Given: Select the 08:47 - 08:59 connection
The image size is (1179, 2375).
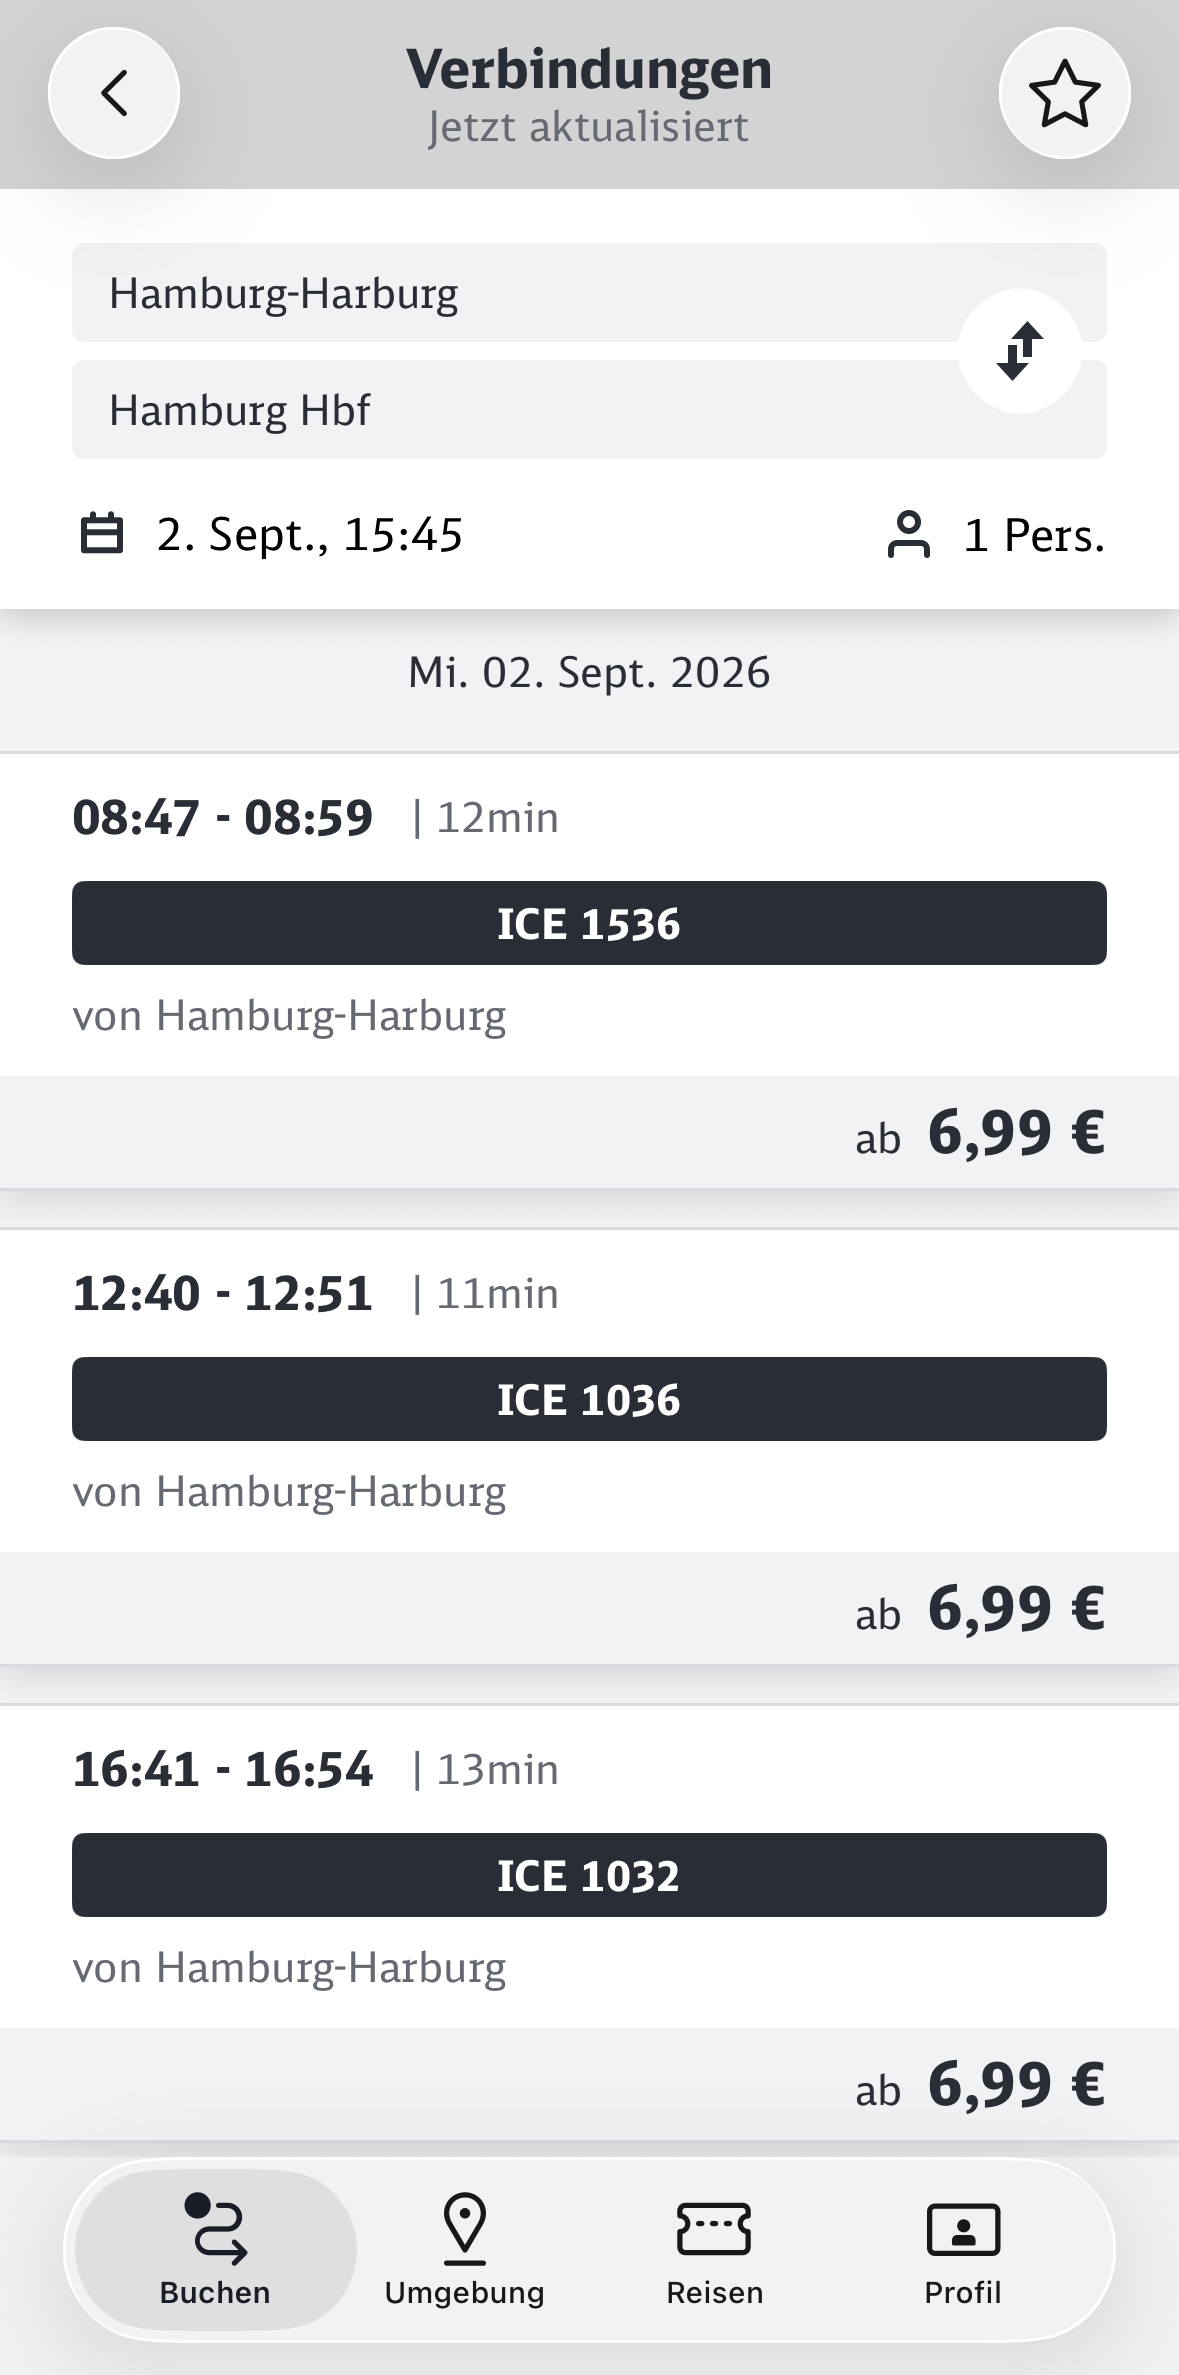Looking at the screenshot, I should (x=589, y=915).
